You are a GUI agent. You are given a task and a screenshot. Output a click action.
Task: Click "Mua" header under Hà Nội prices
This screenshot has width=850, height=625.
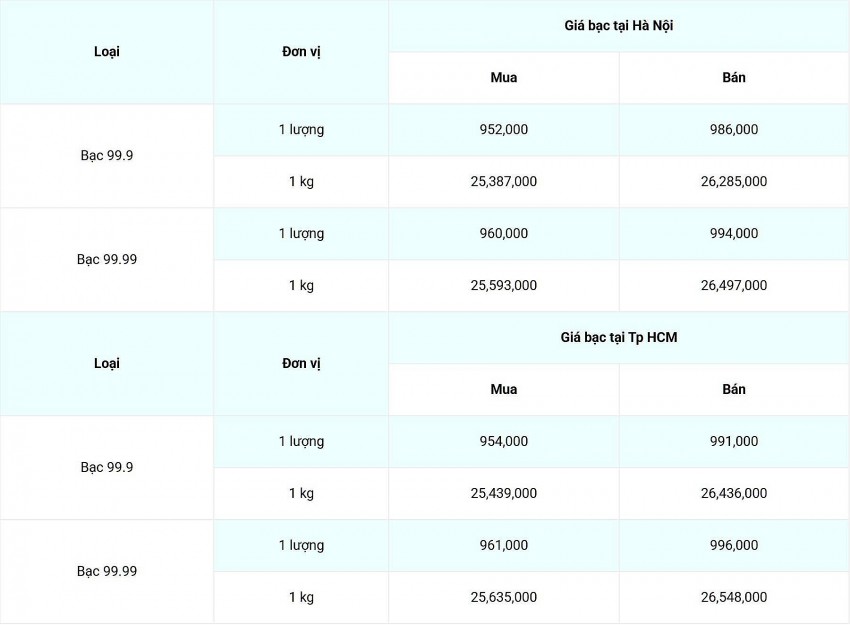504,78
